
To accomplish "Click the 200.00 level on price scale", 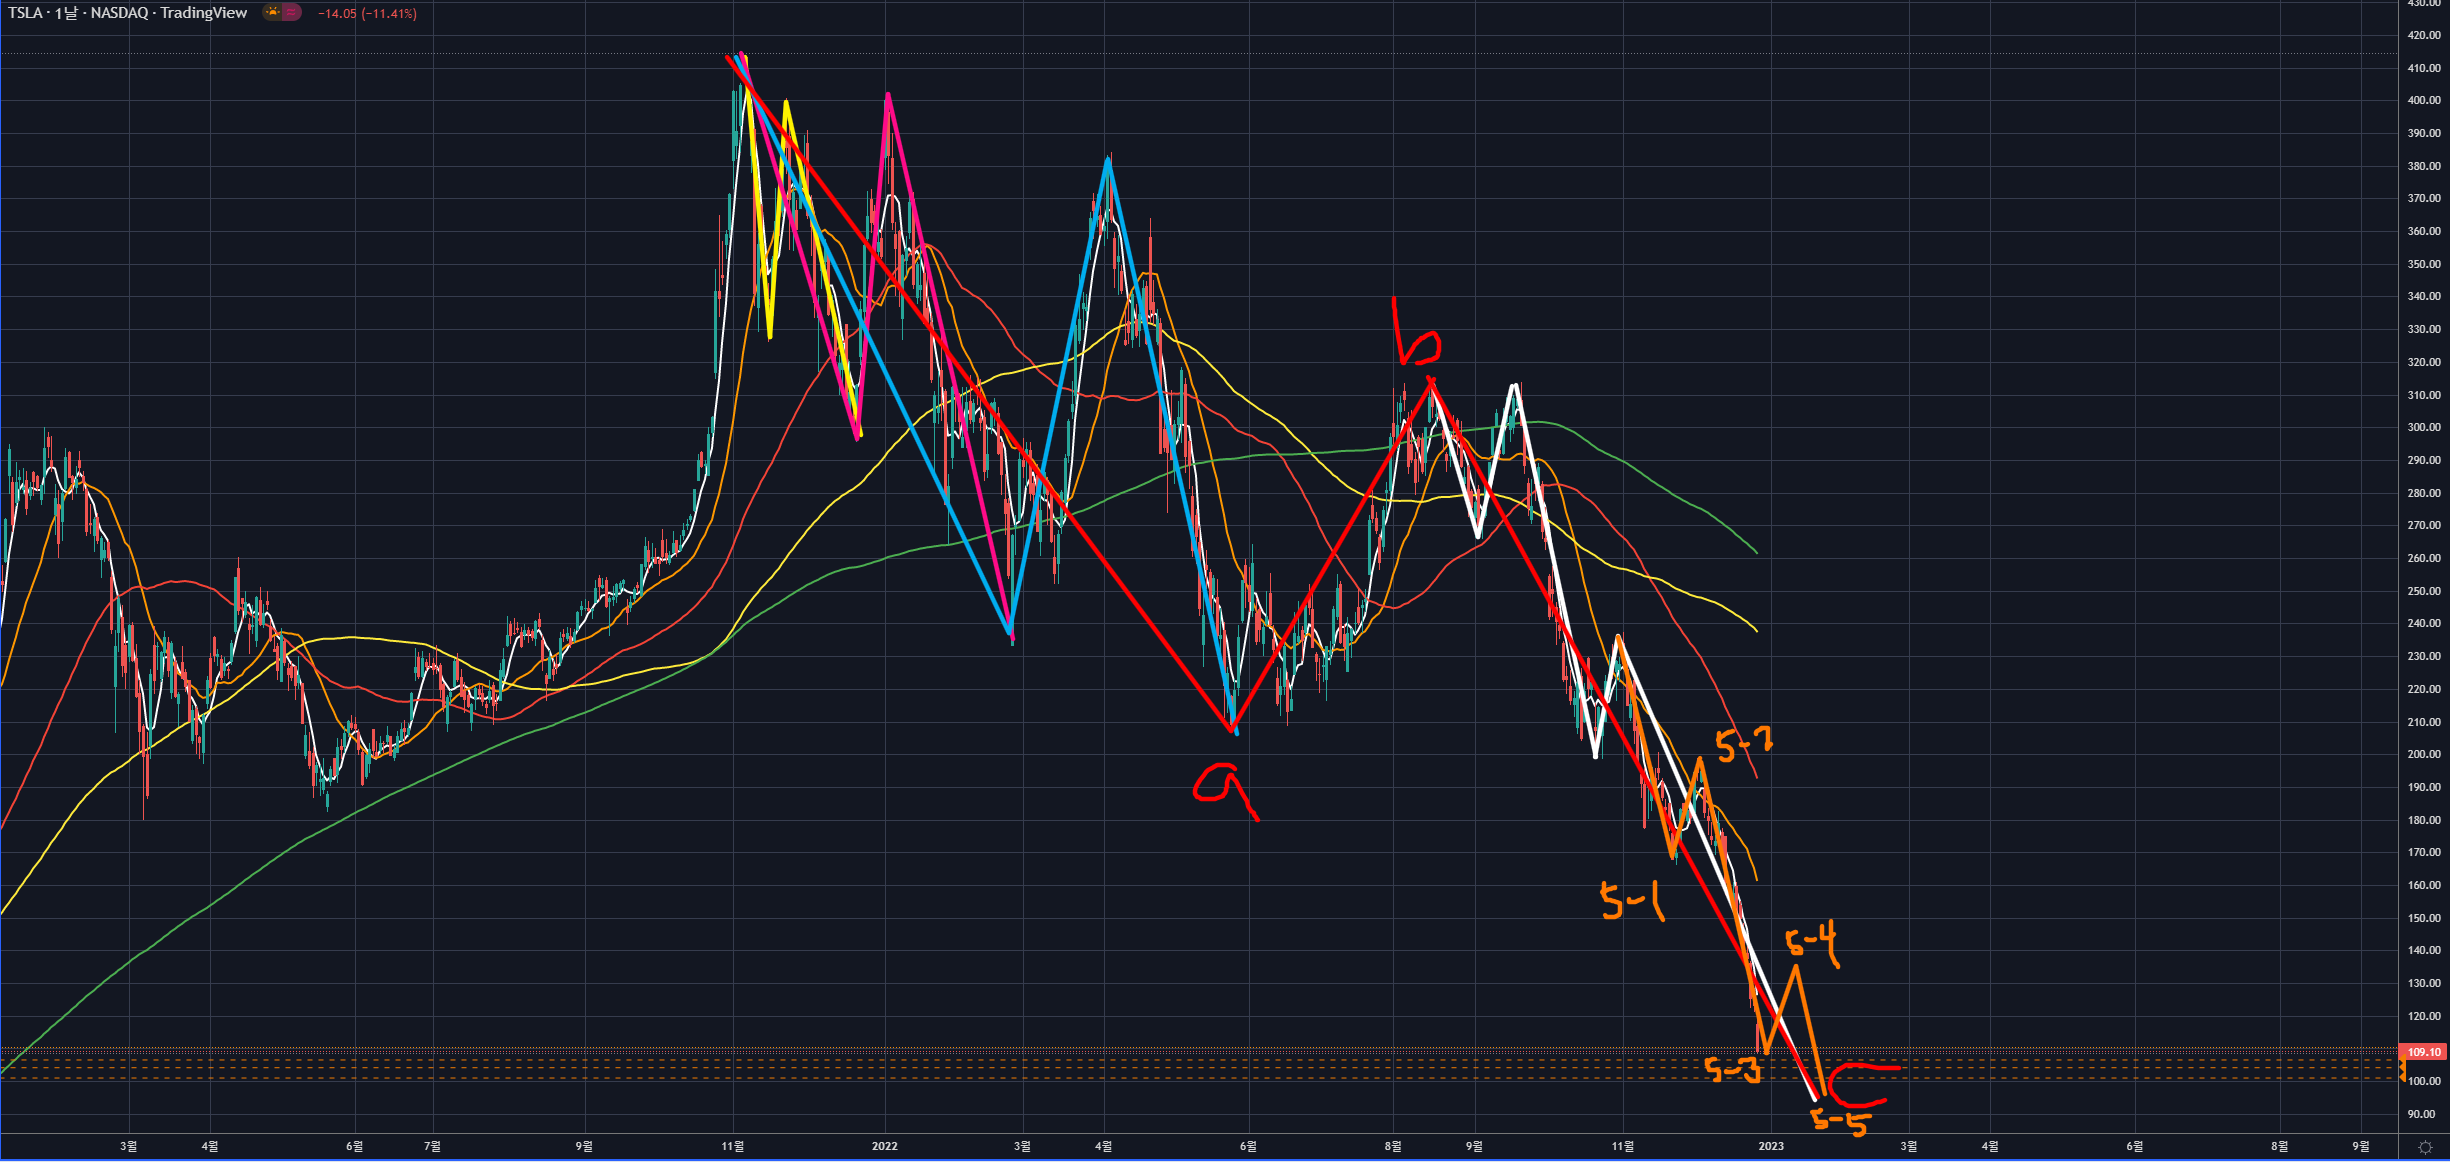I will (2423, 754).
